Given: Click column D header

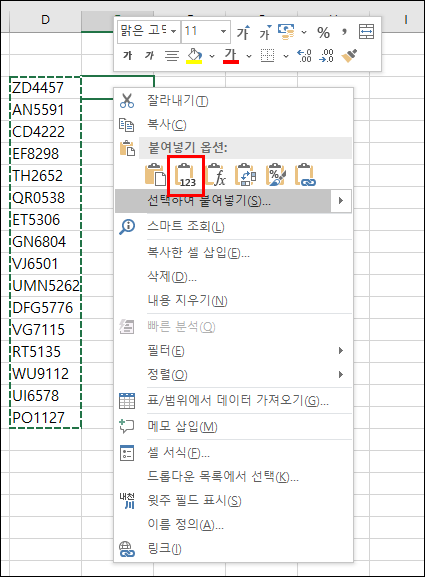Looking at the screenshot, I should point(45,21).
